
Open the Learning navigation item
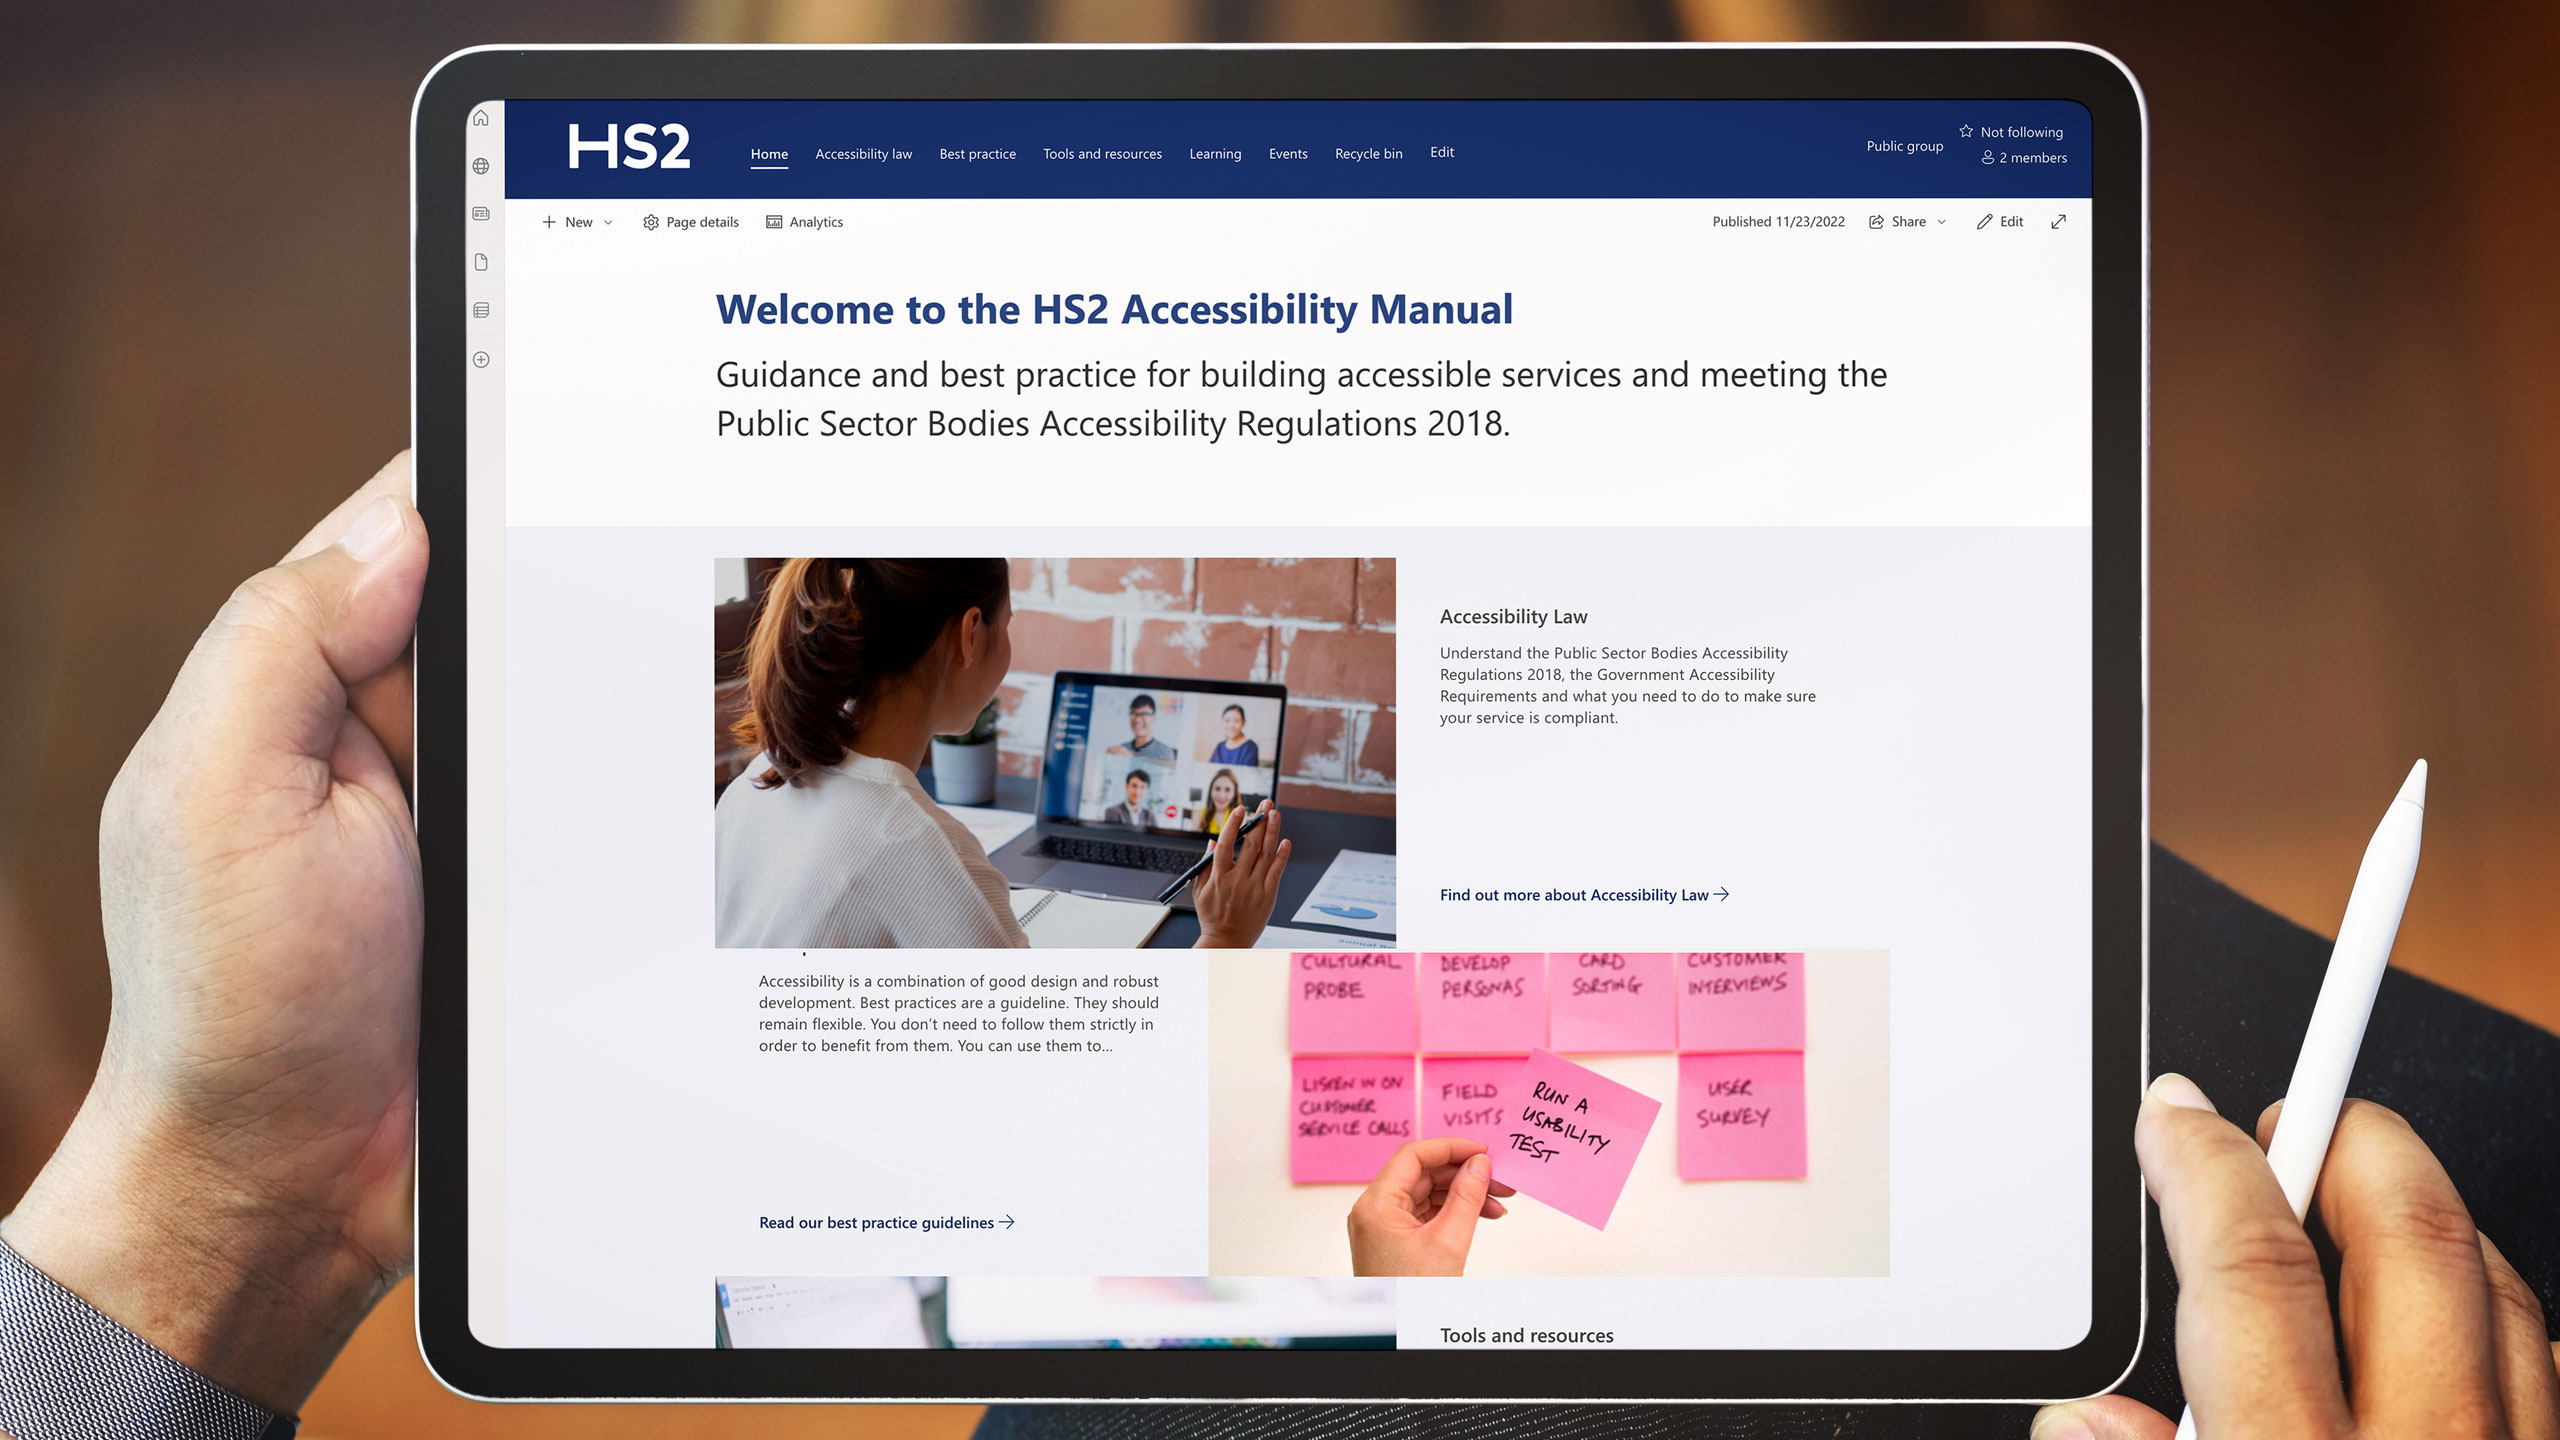(1215, 154)
